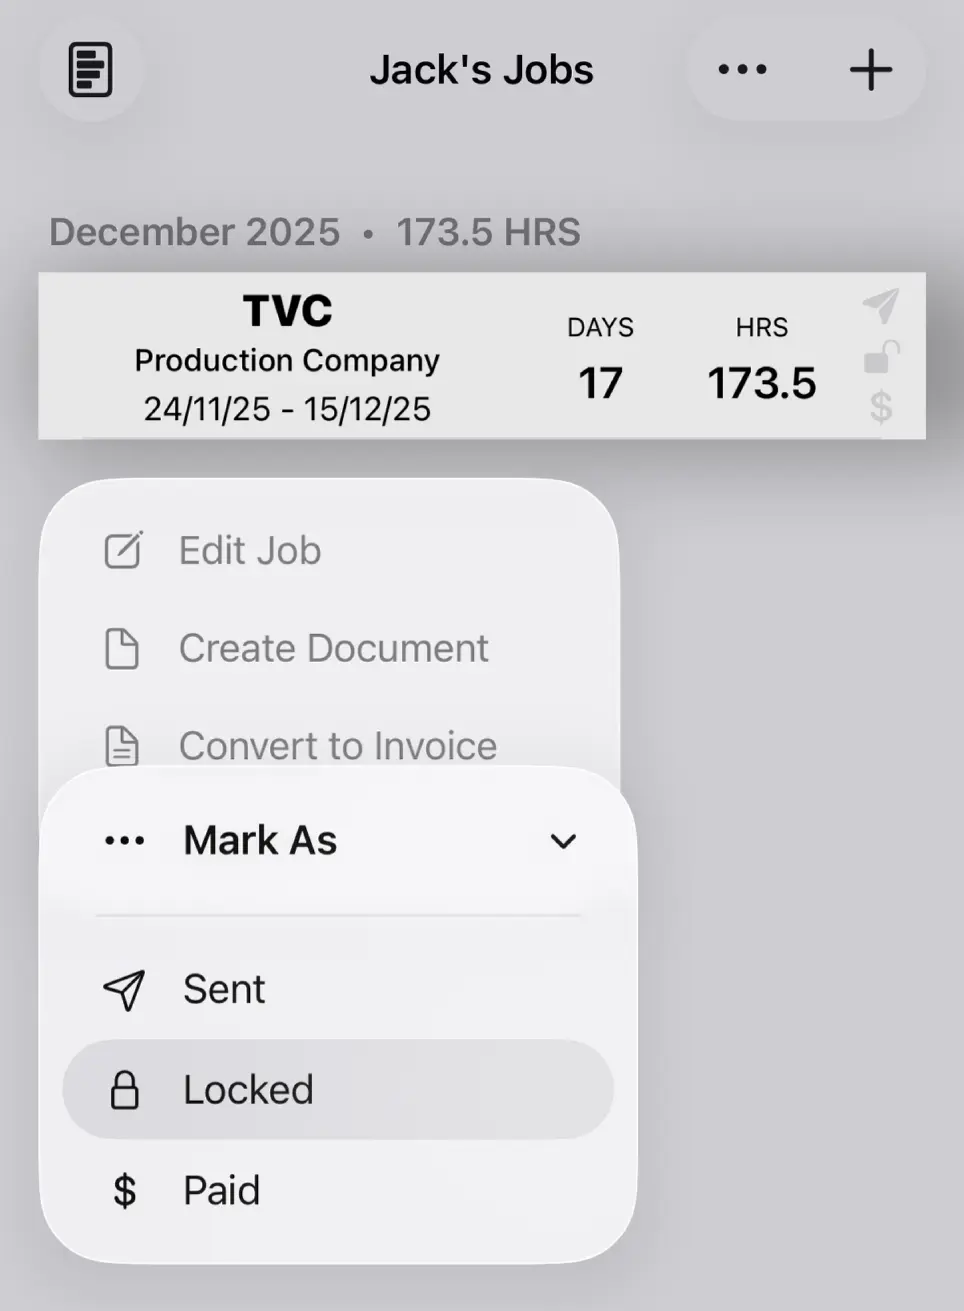Select Edit Job from the menu

250,549
